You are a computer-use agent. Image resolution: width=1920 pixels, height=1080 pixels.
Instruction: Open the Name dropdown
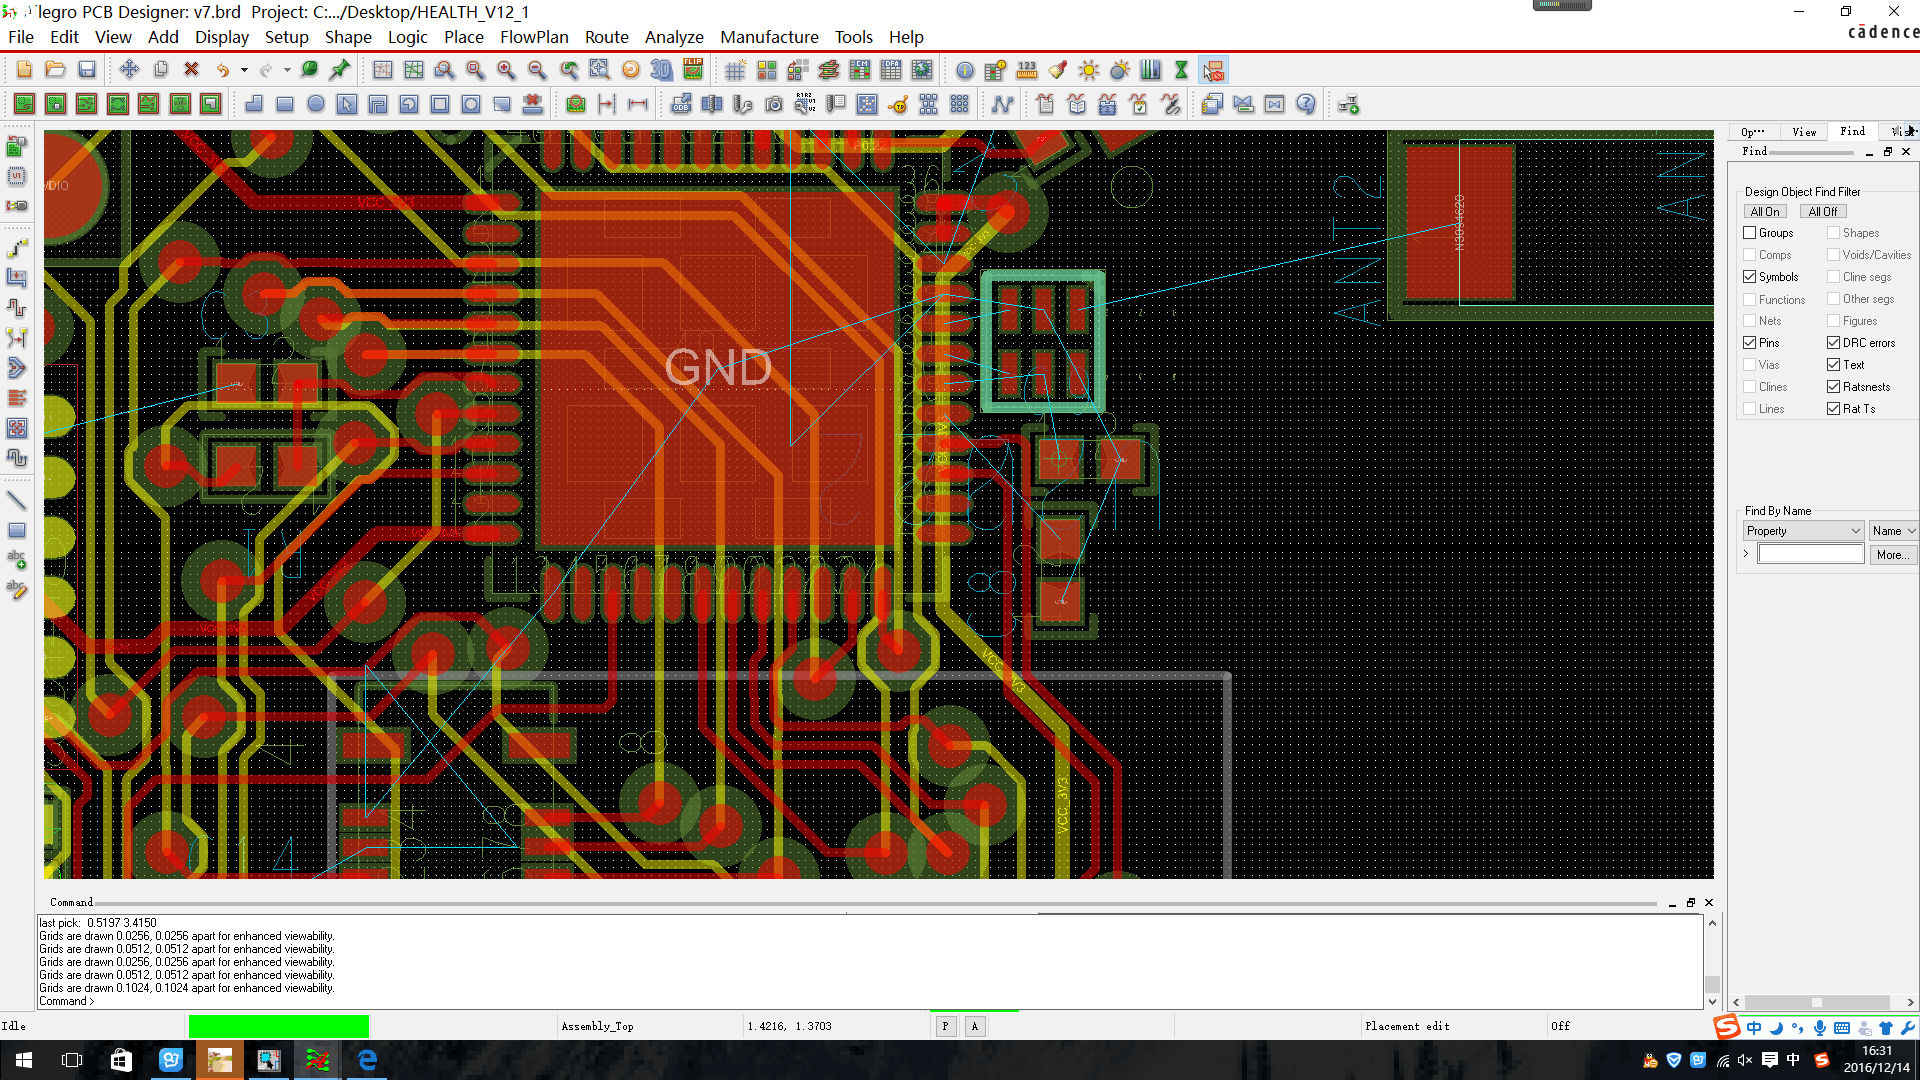1893,531
